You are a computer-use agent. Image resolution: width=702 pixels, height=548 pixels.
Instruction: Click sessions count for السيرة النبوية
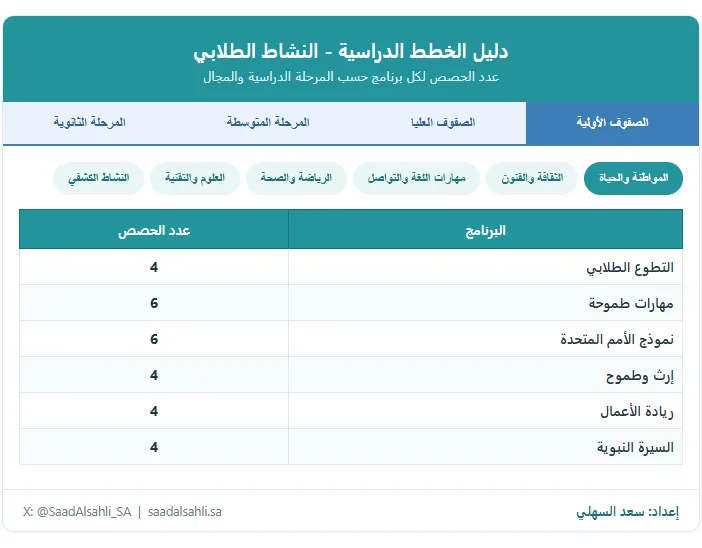pos(154,447)
